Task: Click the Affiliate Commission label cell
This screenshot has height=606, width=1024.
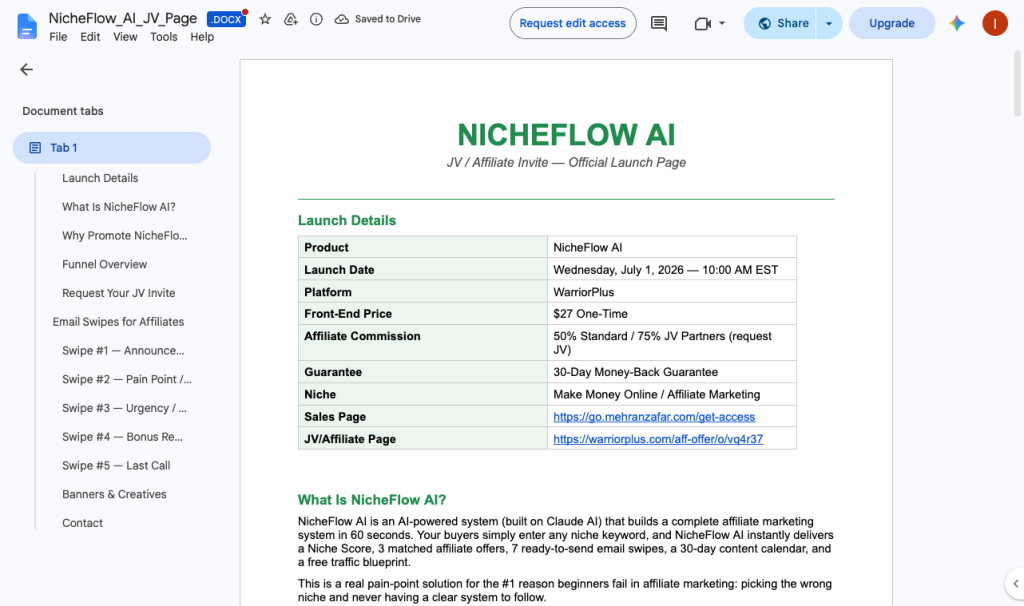Action: tap(423, 342)
